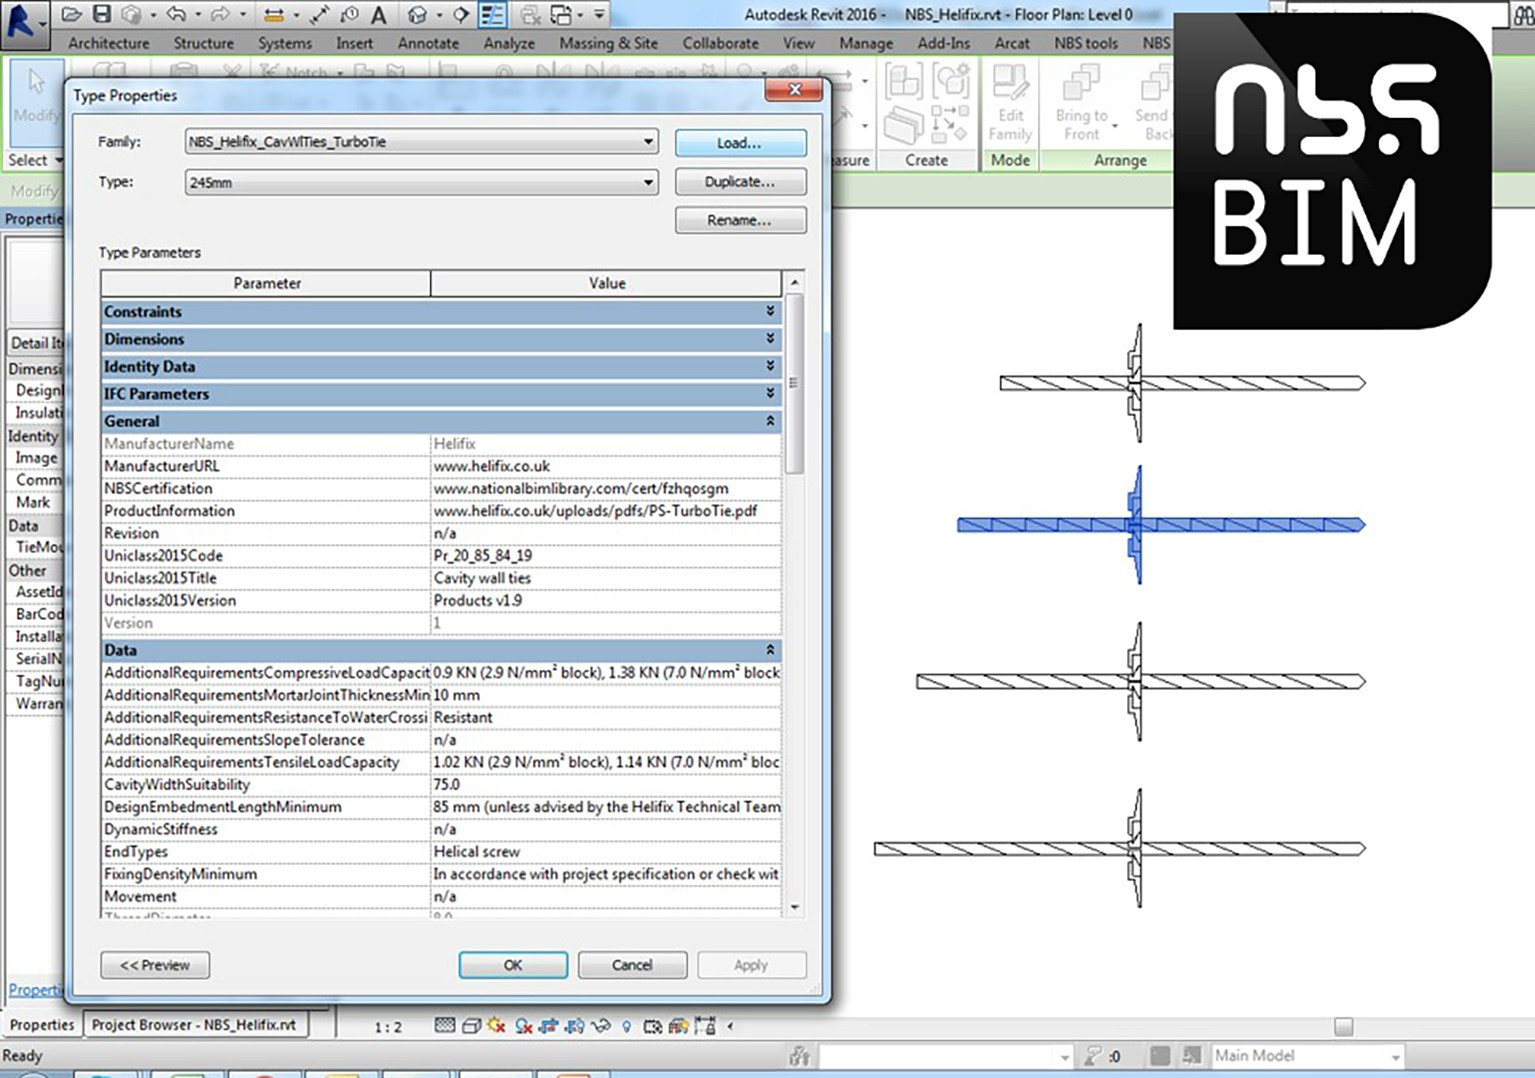Switch to Project Browser - NBS_Helifix.rvt tab

click(194, 1025)
